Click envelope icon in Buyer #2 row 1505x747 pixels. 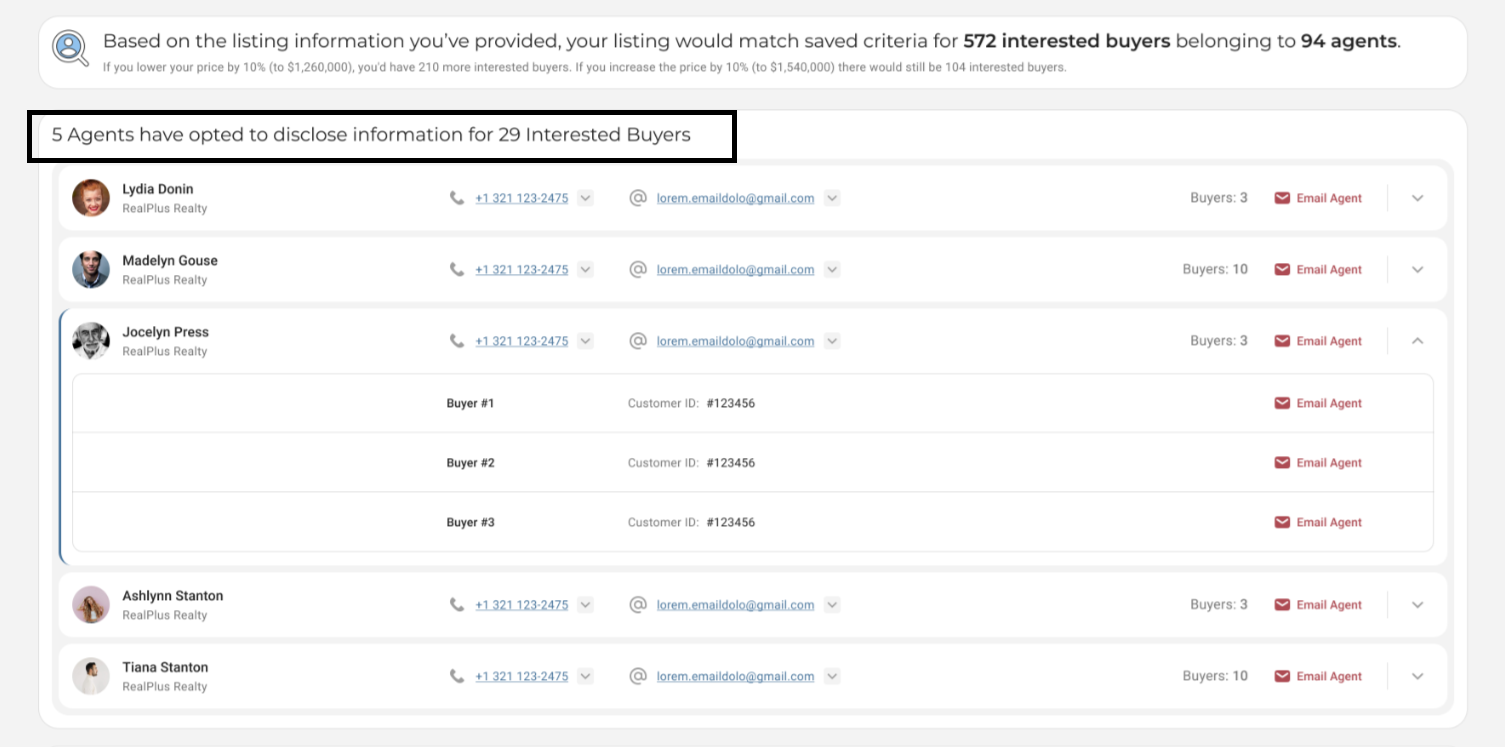[1282, 463]
